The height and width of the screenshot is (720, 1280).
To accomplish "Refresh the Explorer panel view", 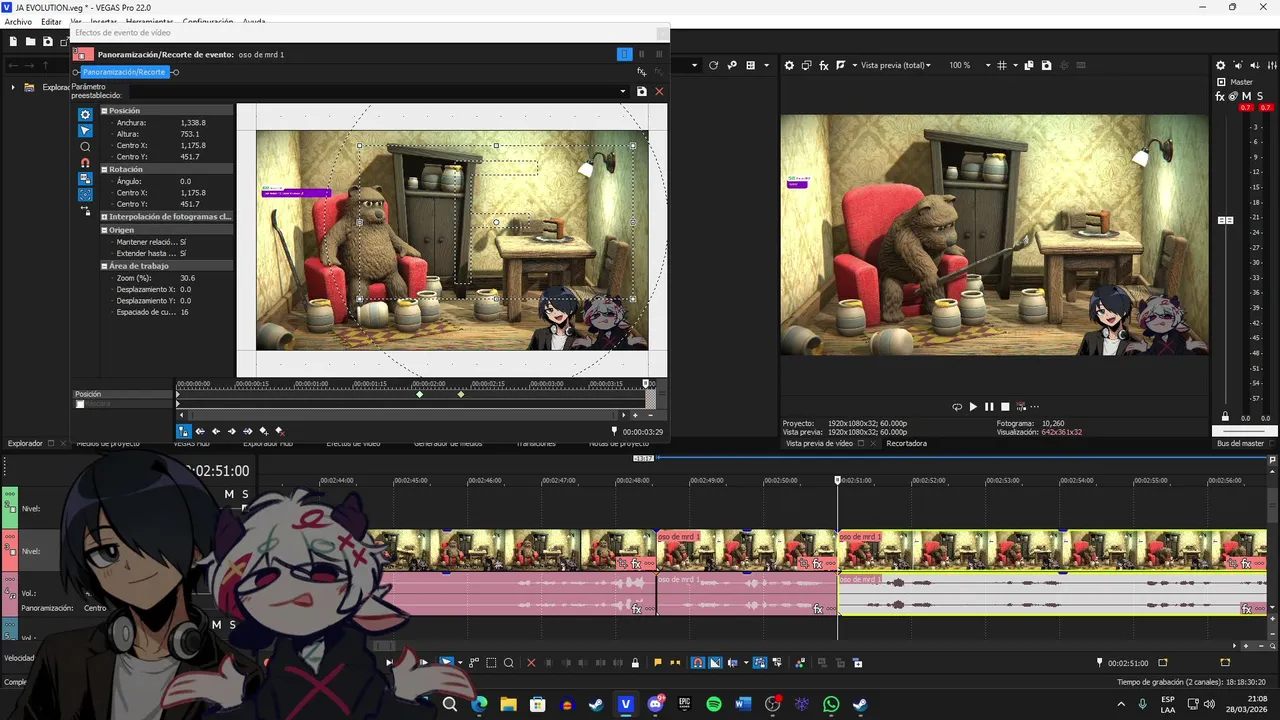I will tap(713, 65).
